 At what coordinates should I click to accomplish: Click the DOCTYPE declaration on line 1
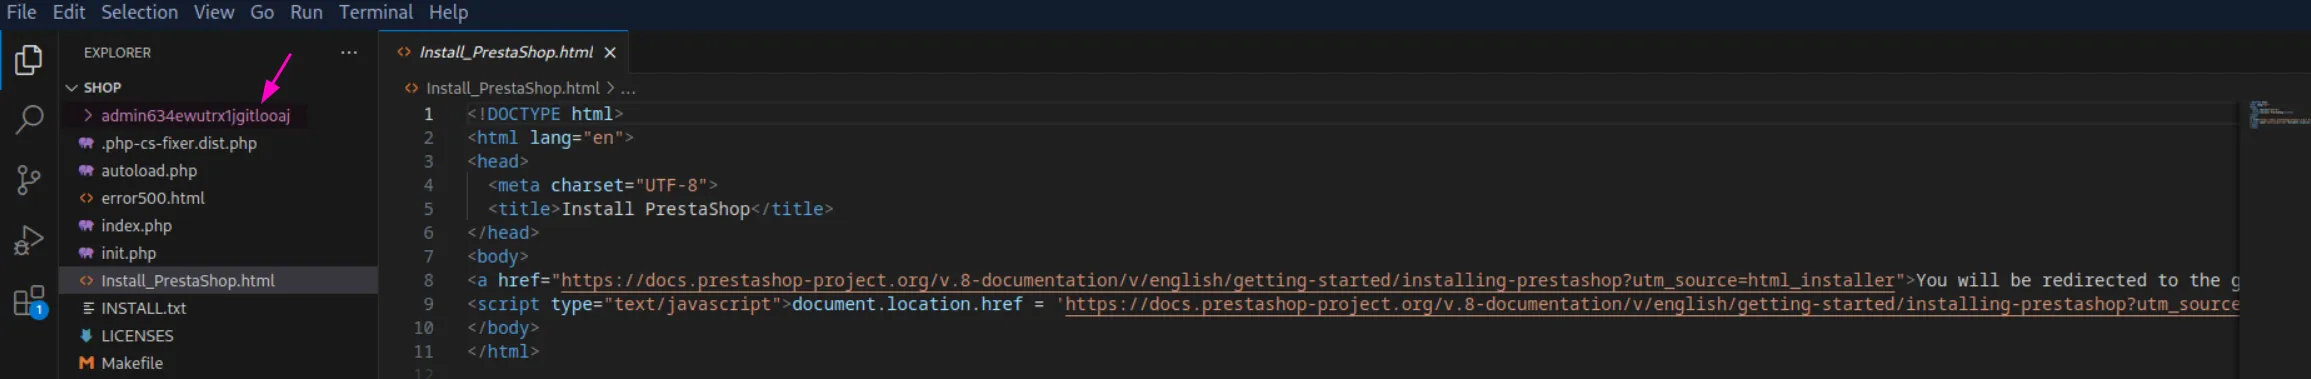[x=545, y=114]
